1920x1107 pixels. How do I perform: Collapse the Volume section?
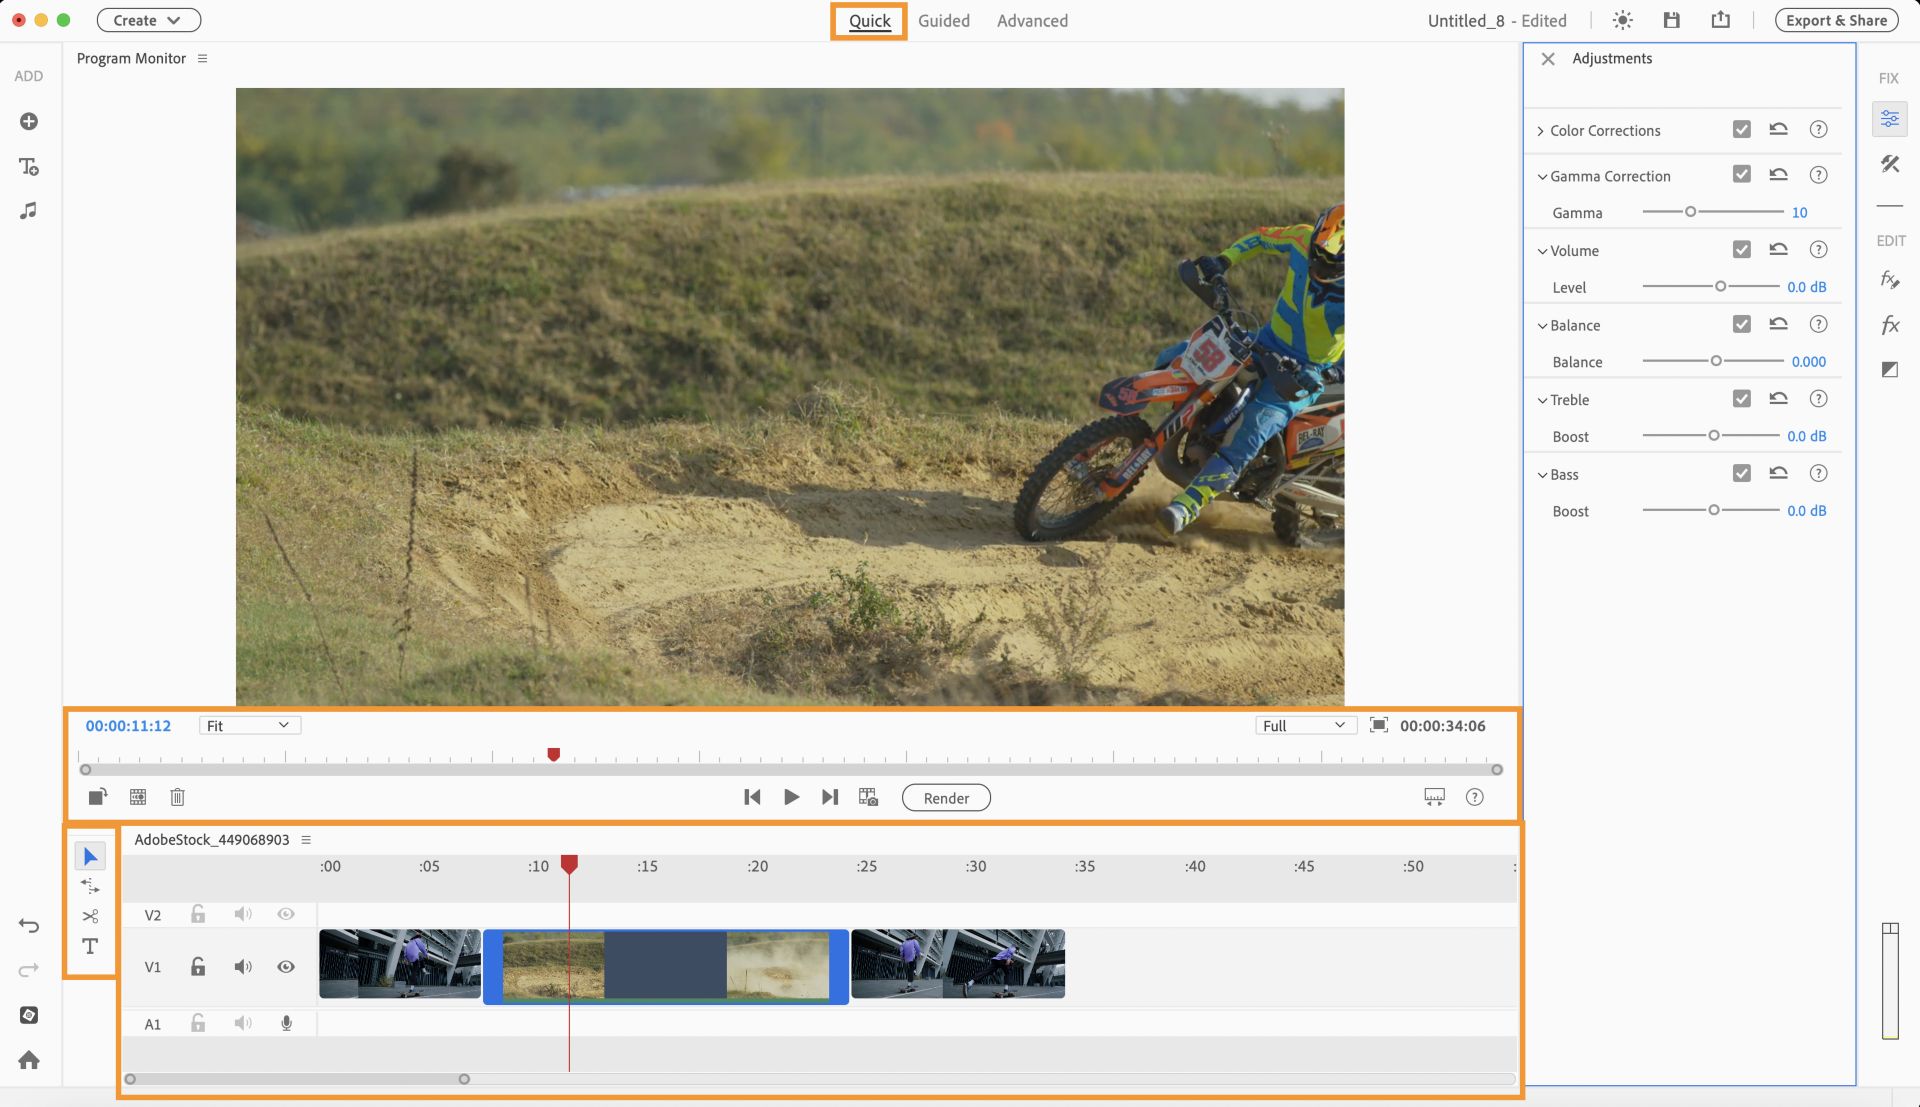(x=1542, y=251)
